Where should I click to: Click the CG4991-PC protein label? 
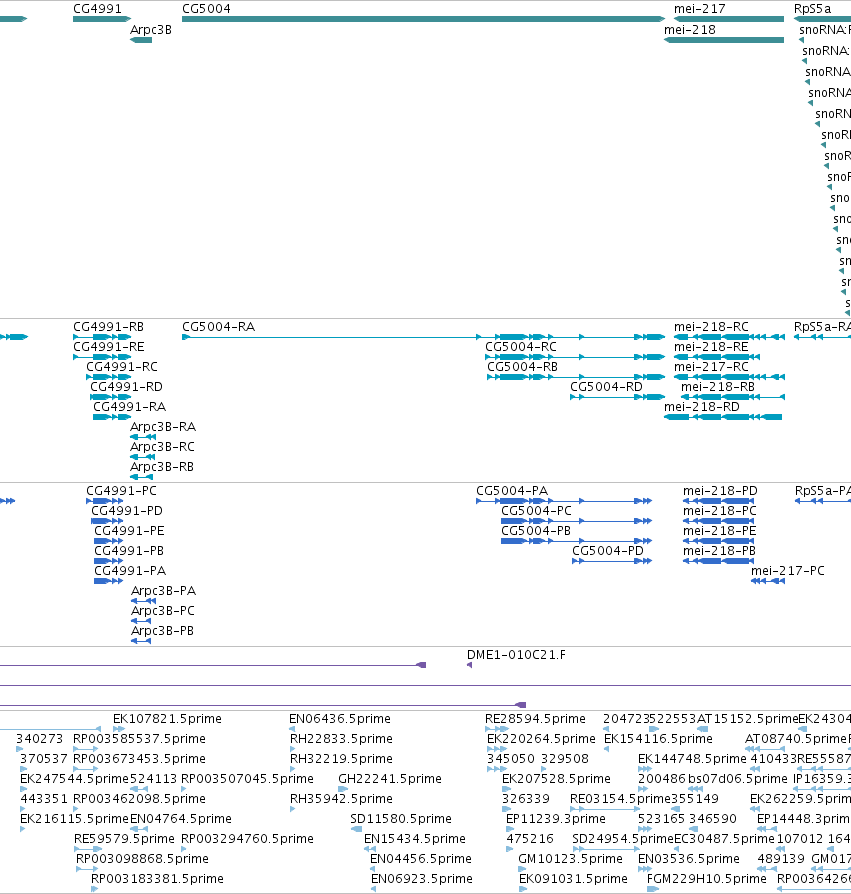(x=121, y=490)
